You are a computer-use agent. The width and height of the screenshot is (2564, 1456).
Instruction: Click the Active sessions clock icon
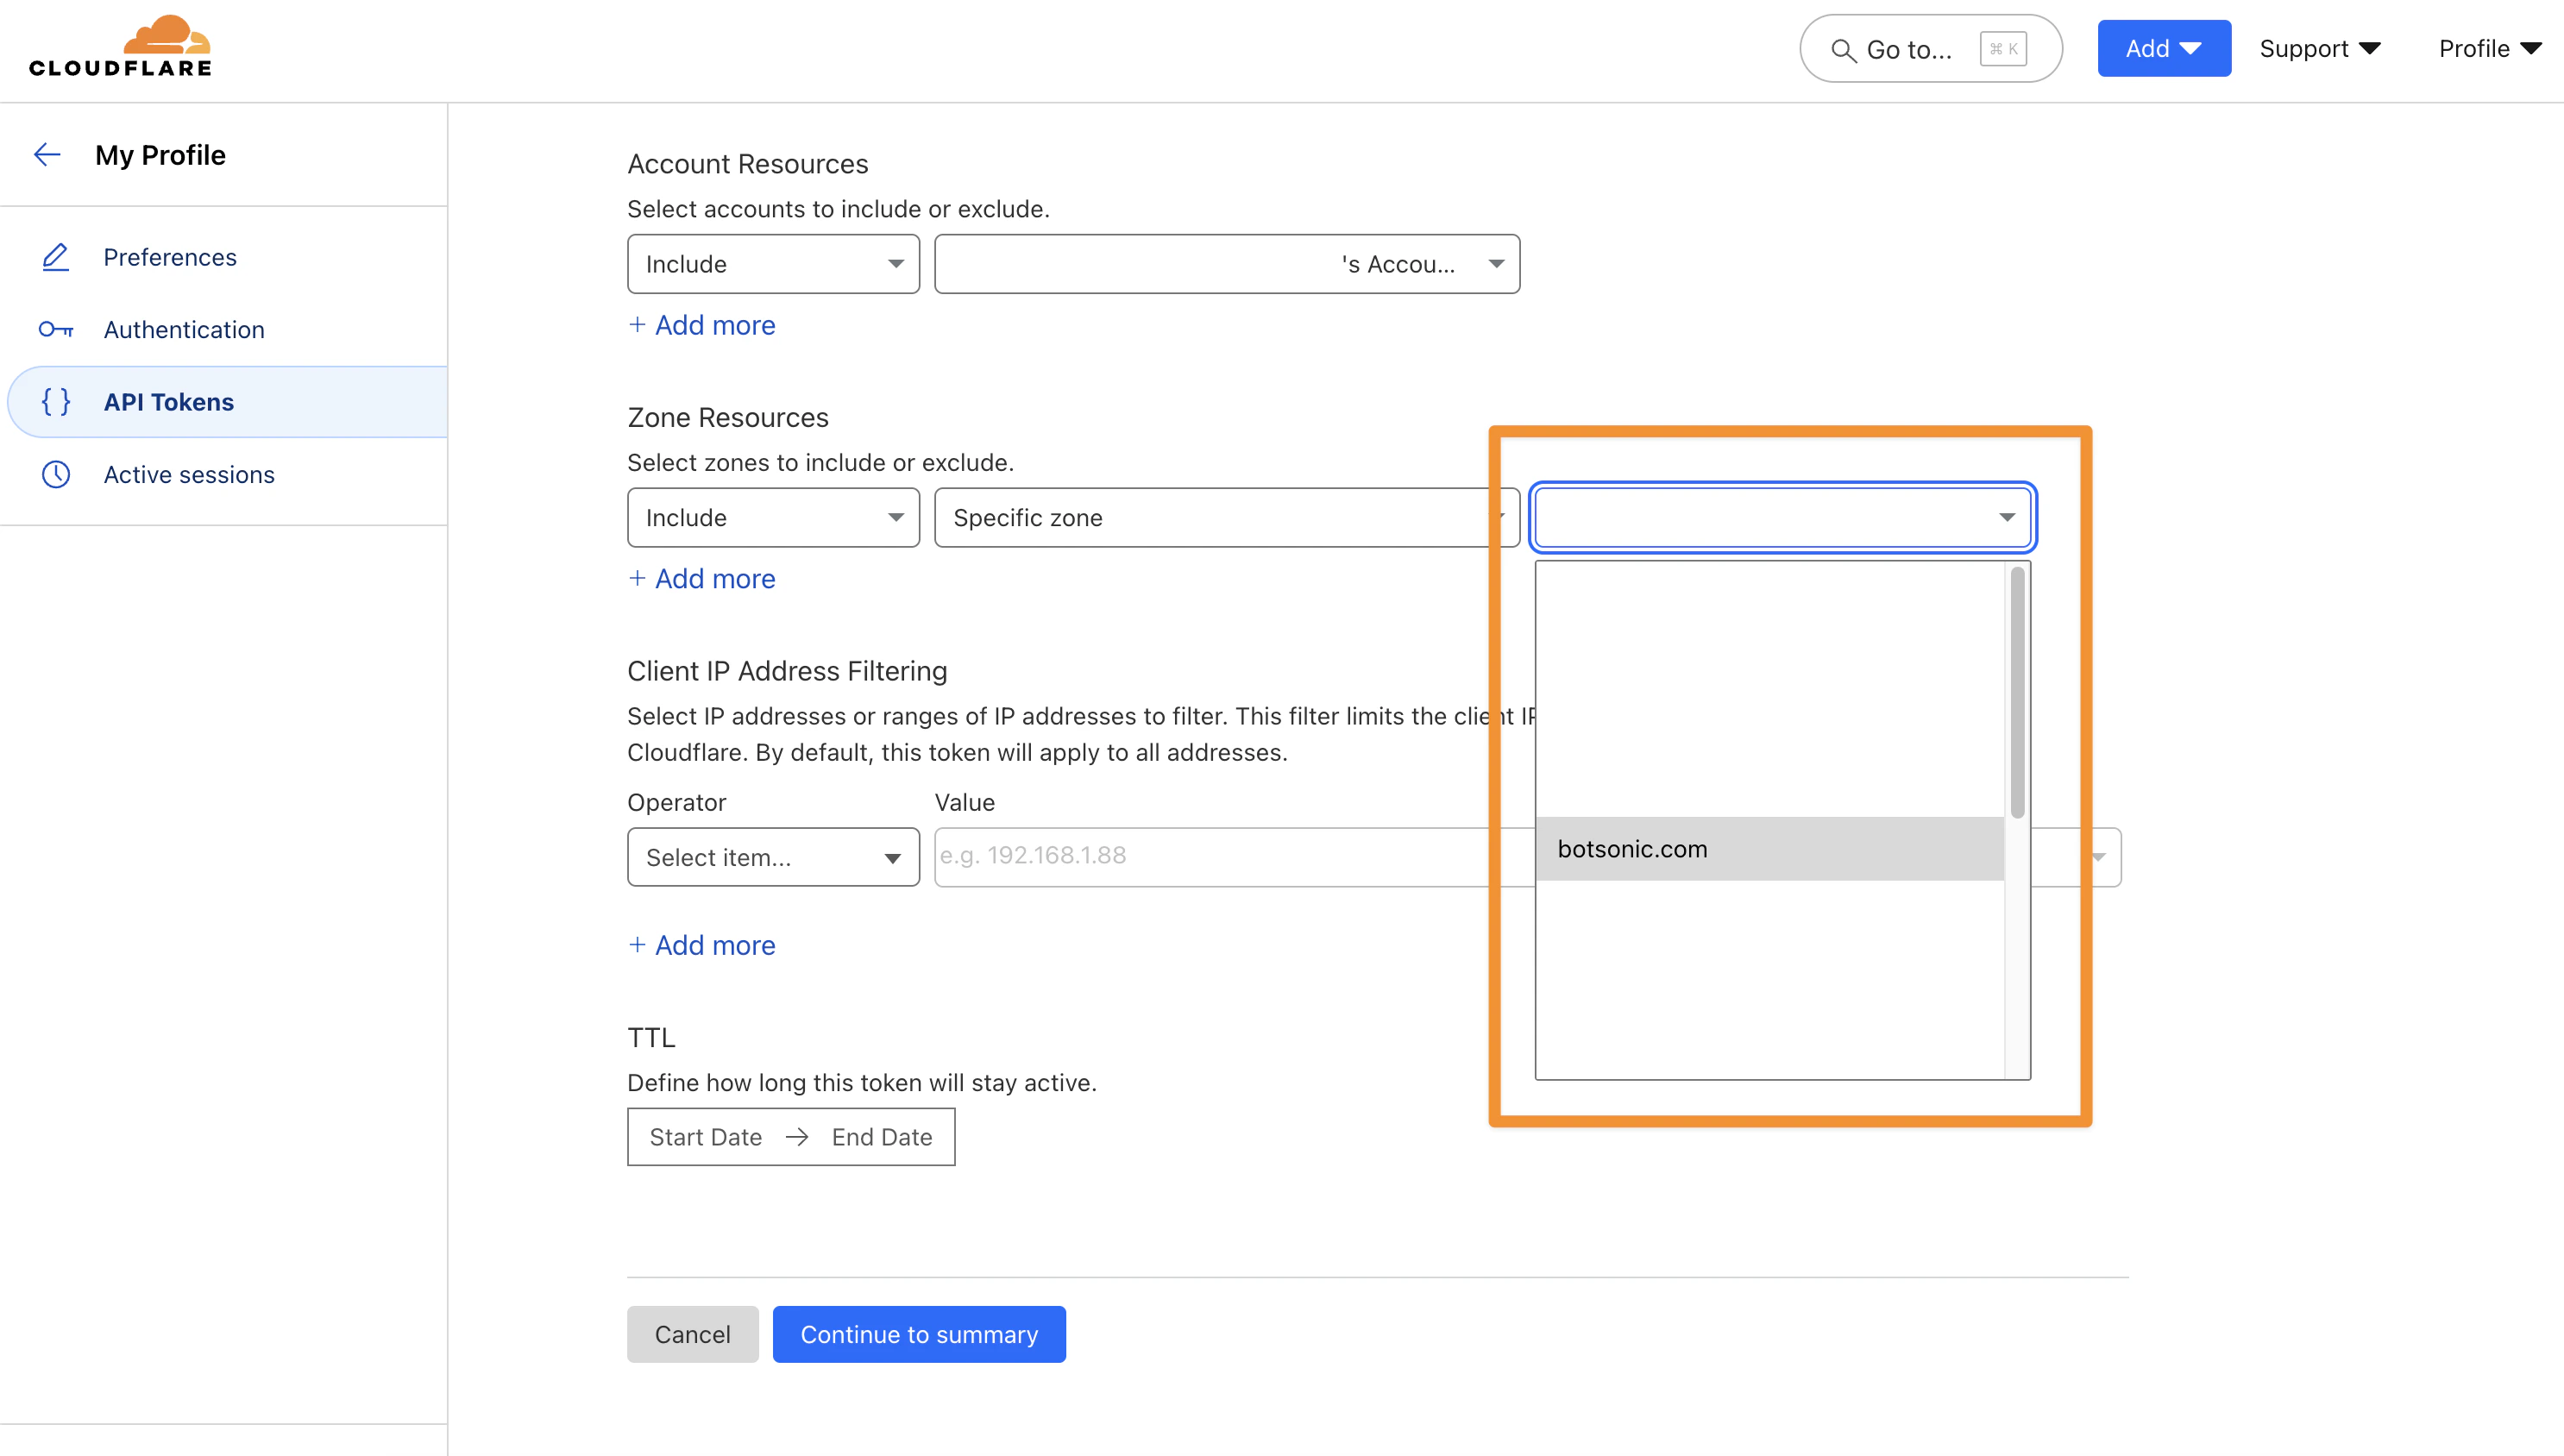click(x=55, y=474)
